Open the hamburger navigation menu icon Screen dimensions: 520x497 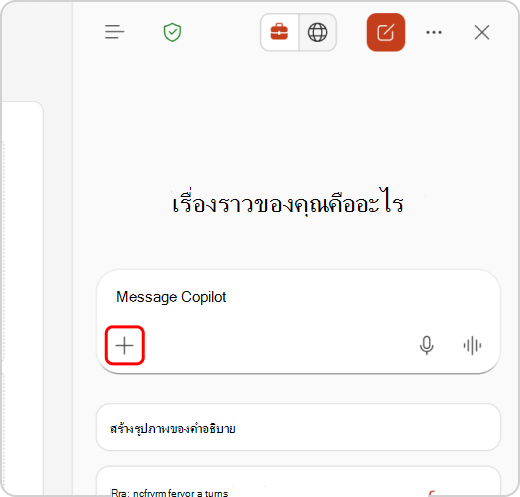(x=114, y=32)
